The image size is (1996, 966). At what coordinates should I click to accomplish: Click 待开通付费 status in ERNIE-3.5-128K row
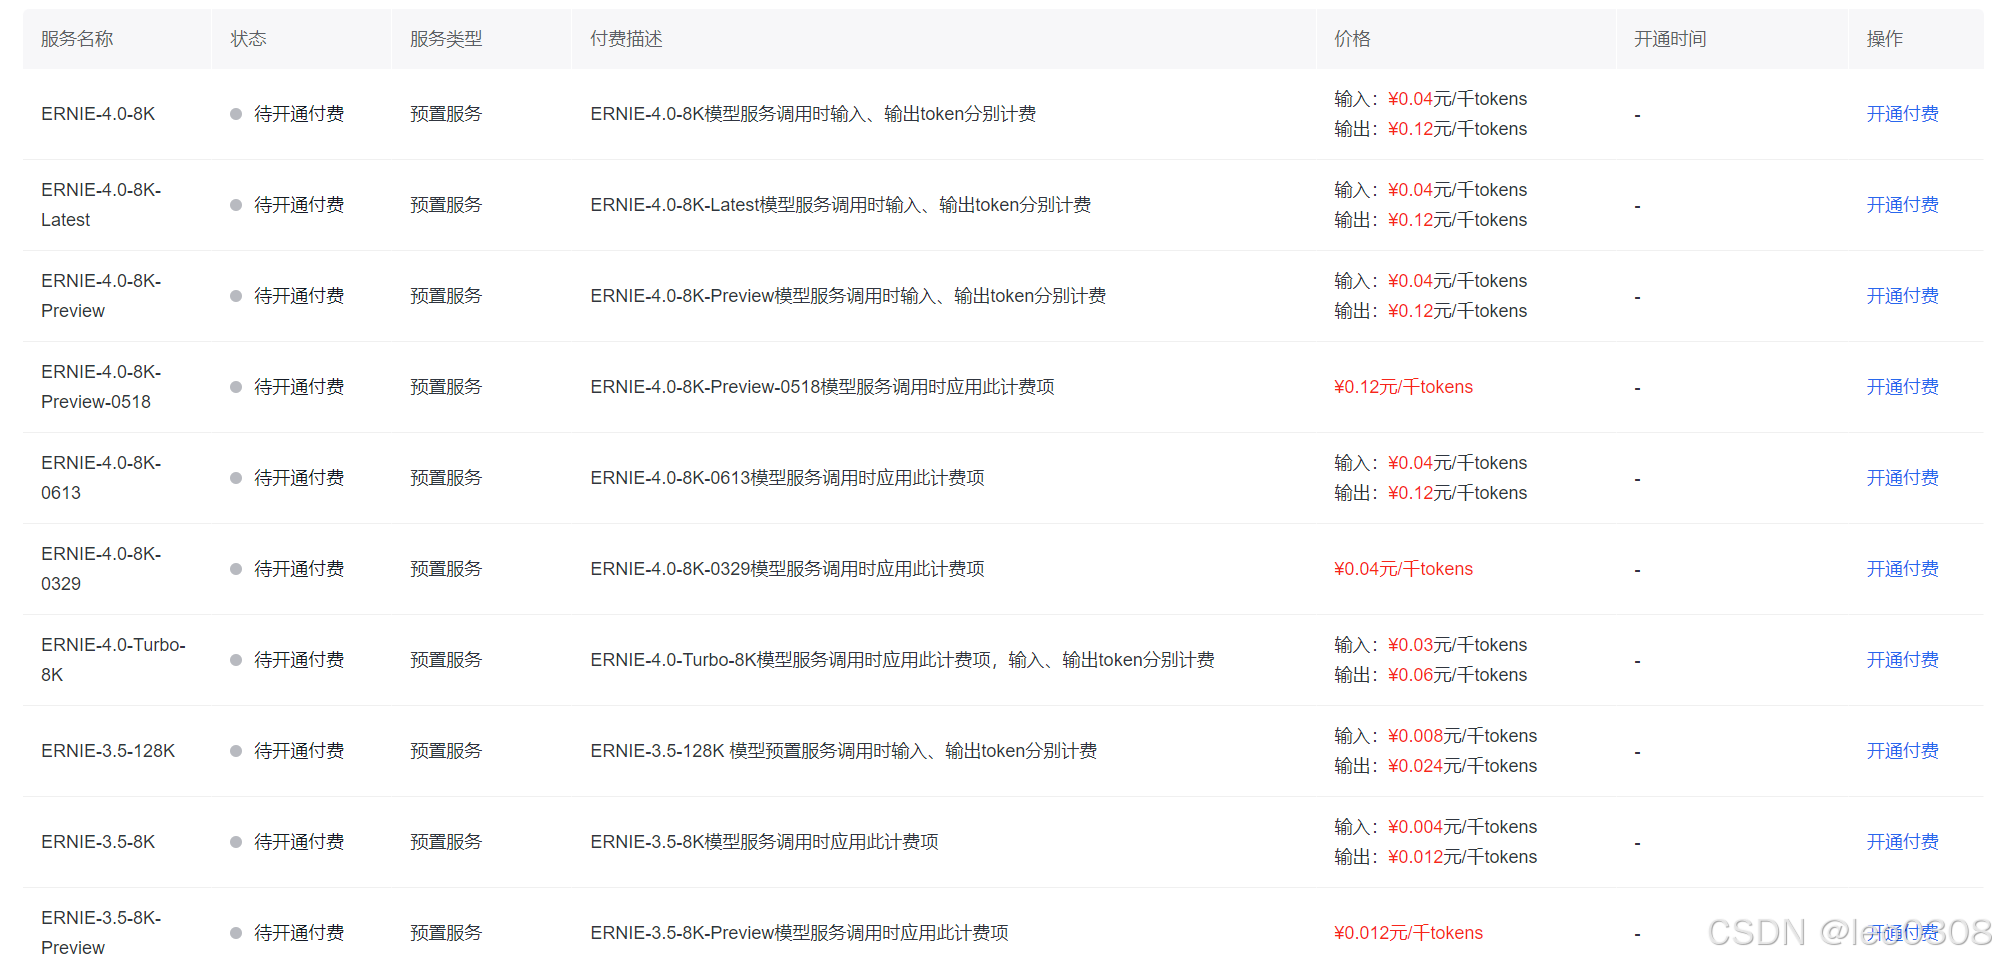coord(299,751)
